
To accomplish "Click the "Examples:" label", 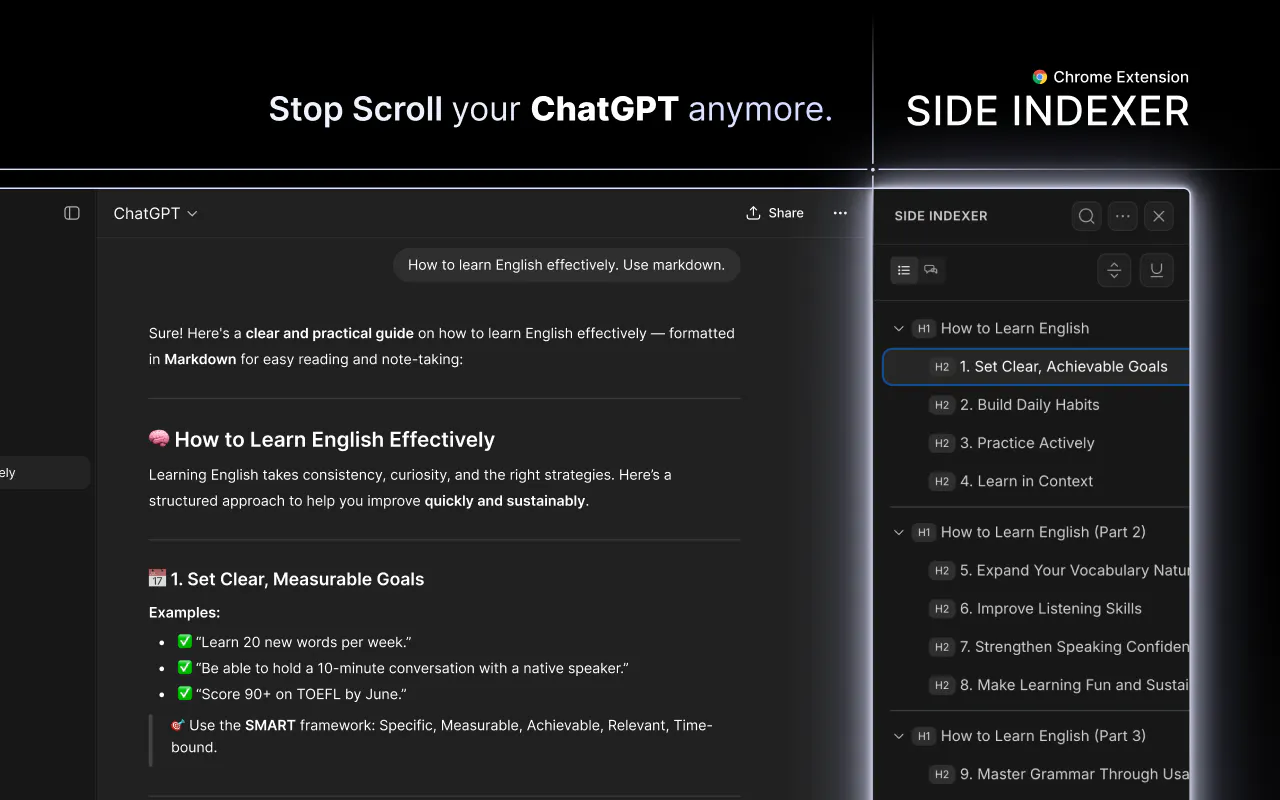I will 185,612.
